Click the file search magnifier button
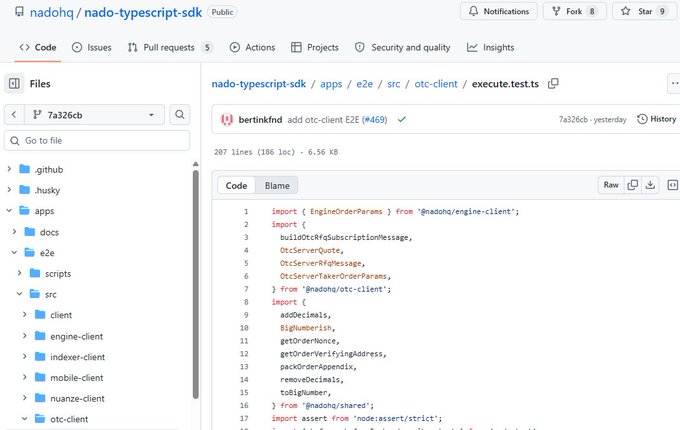680x430 pixels. click(x=180, y=115)
